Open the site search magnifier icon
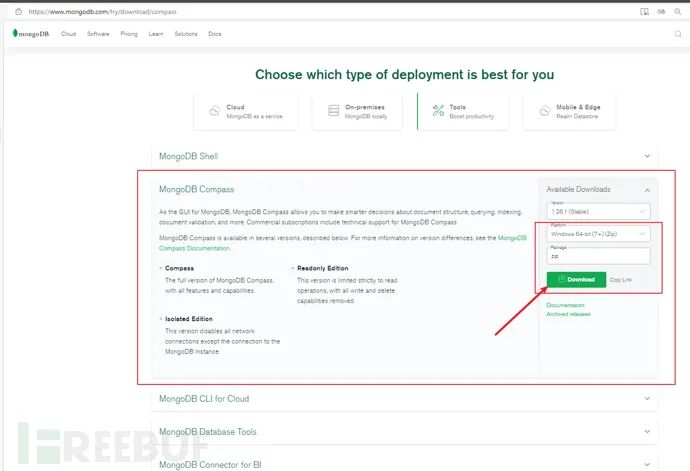The height and width of the screenshot is (471, 690). pyautogui.click(x=678, y=34)
